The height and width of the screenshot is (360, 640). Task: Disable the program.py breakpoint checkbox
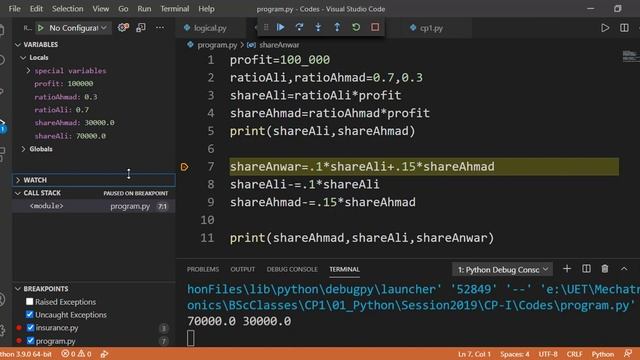click(x=31, y=340)
